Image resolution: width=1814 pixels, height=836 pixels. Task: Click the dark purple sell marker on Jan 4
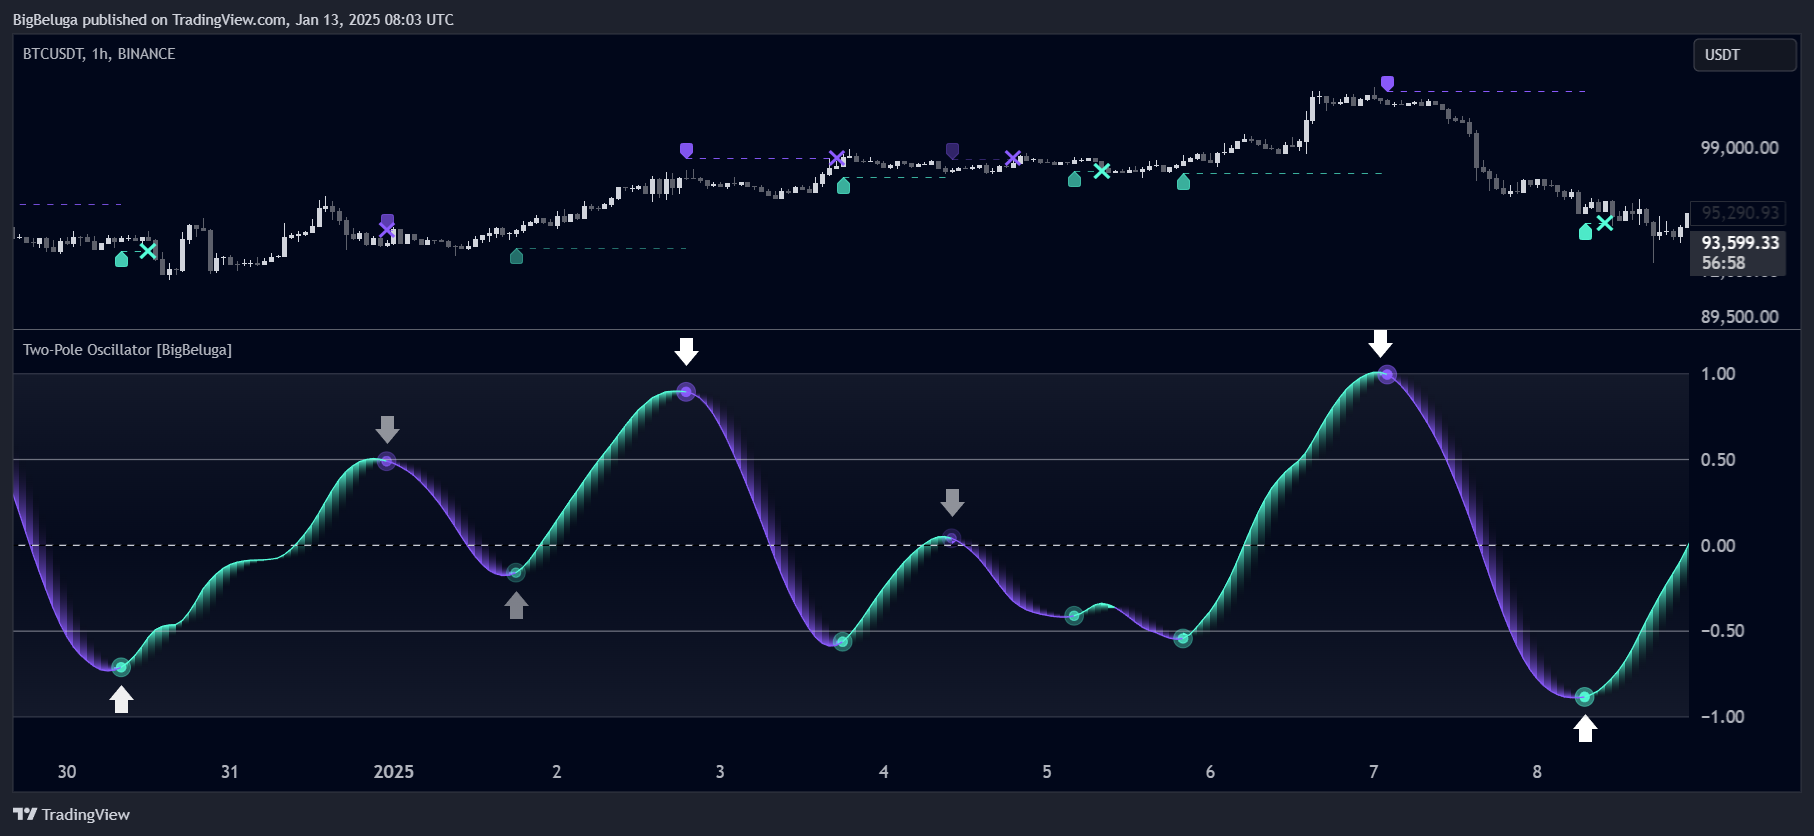click(x=952, y=150)
